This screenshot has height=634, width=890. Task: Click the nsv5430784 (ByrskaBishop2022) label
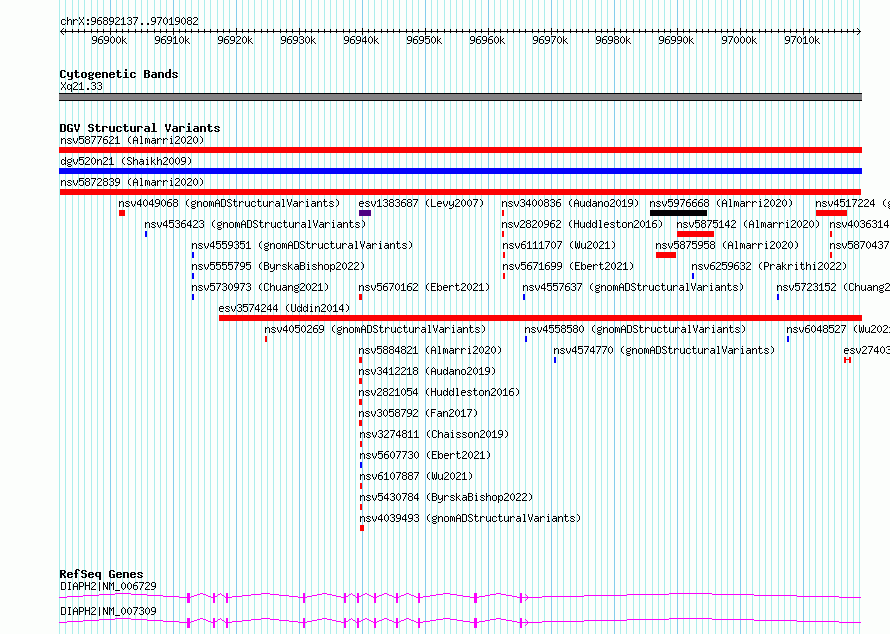tap(446, 497)
